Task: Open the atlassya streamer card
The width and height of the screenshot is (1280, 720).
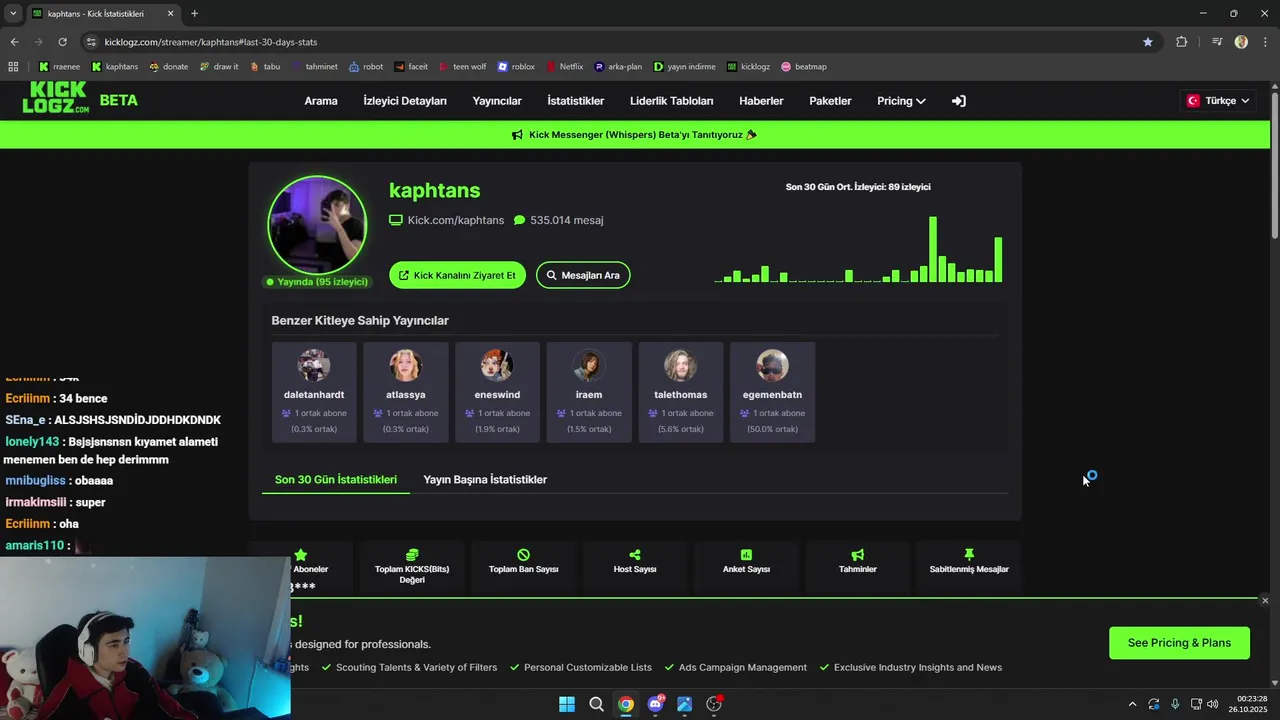Action: coord(406,392)
